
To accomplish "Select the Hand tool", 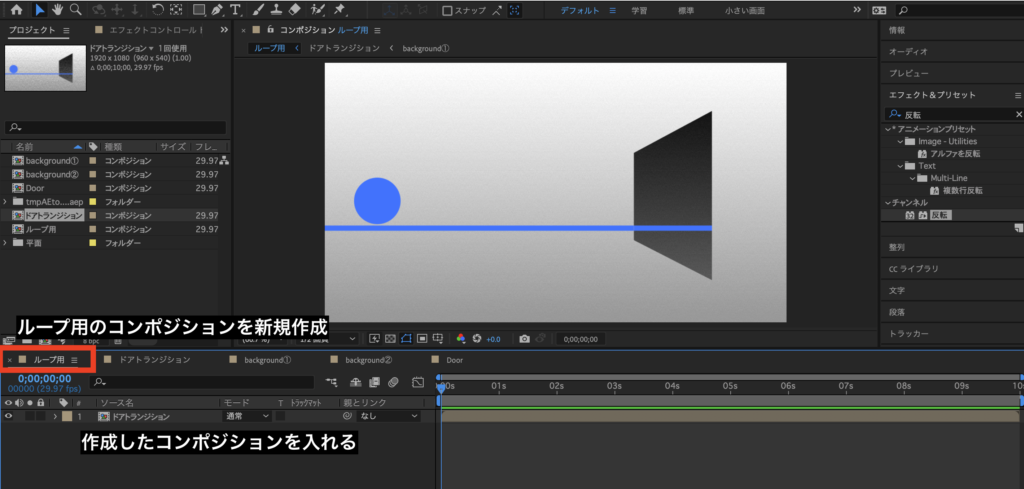I will pyautogui.click(x=57, y=10).
